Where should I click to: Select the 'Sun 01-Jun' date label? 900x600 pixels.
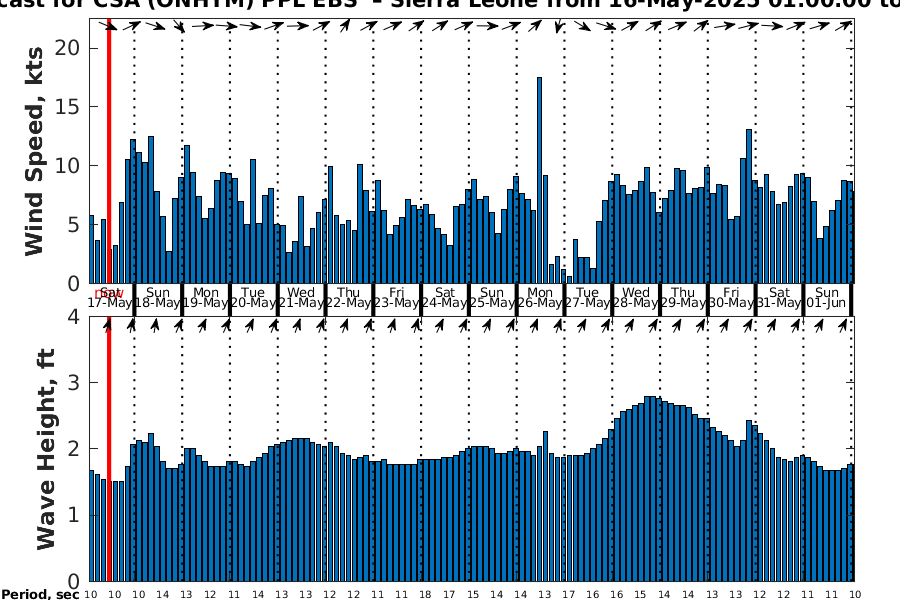point(827,297)
